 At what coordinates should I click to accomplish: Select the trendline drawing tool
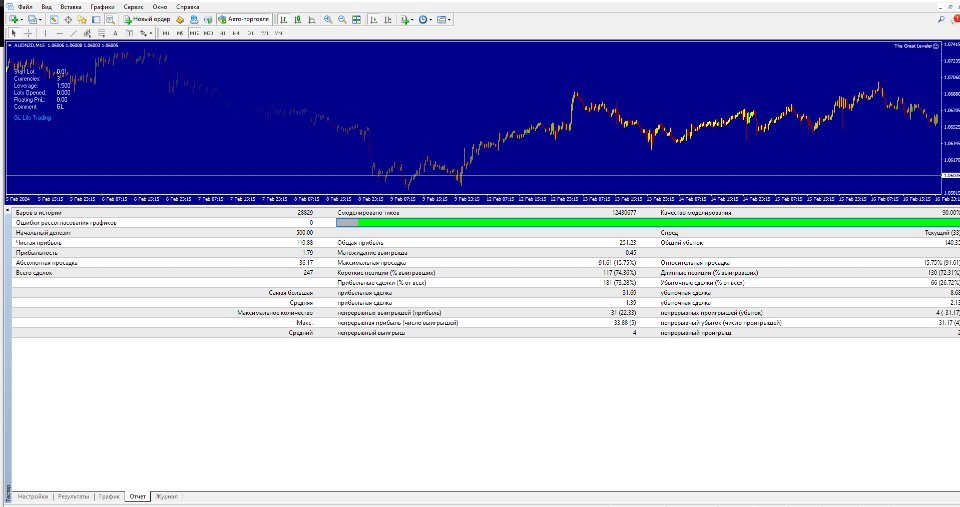(73, 33)
